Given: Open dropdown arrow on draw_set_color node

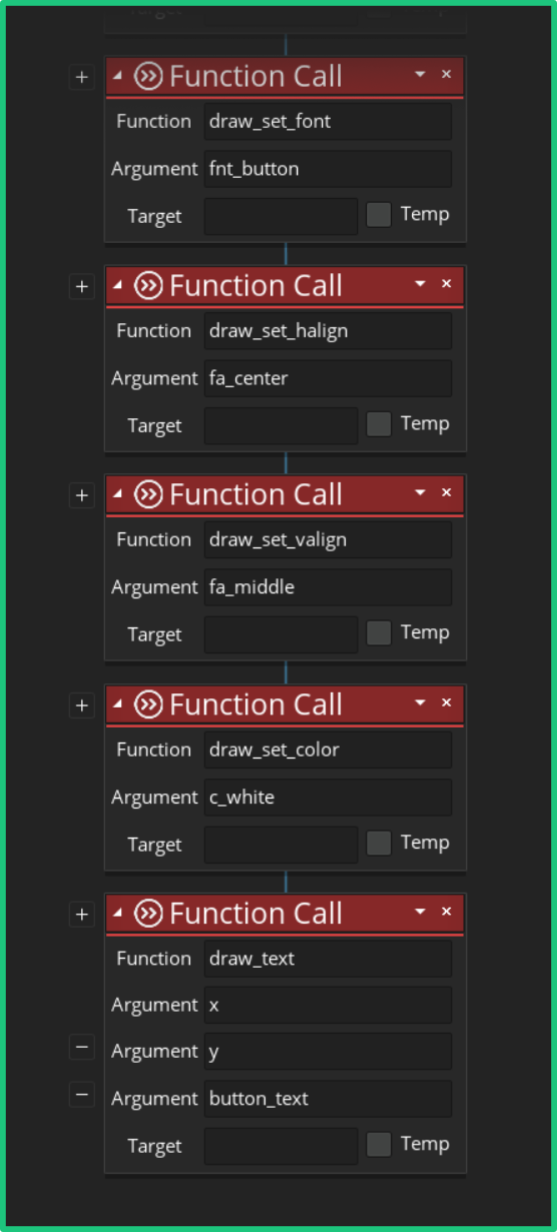Looking at the screenshot, I should [420, 703].
